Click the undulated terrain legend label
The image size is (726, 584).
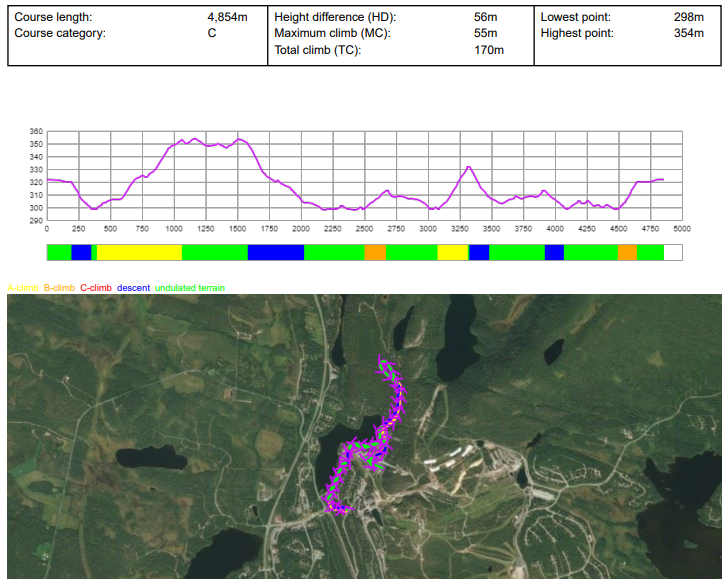[190, 288]
